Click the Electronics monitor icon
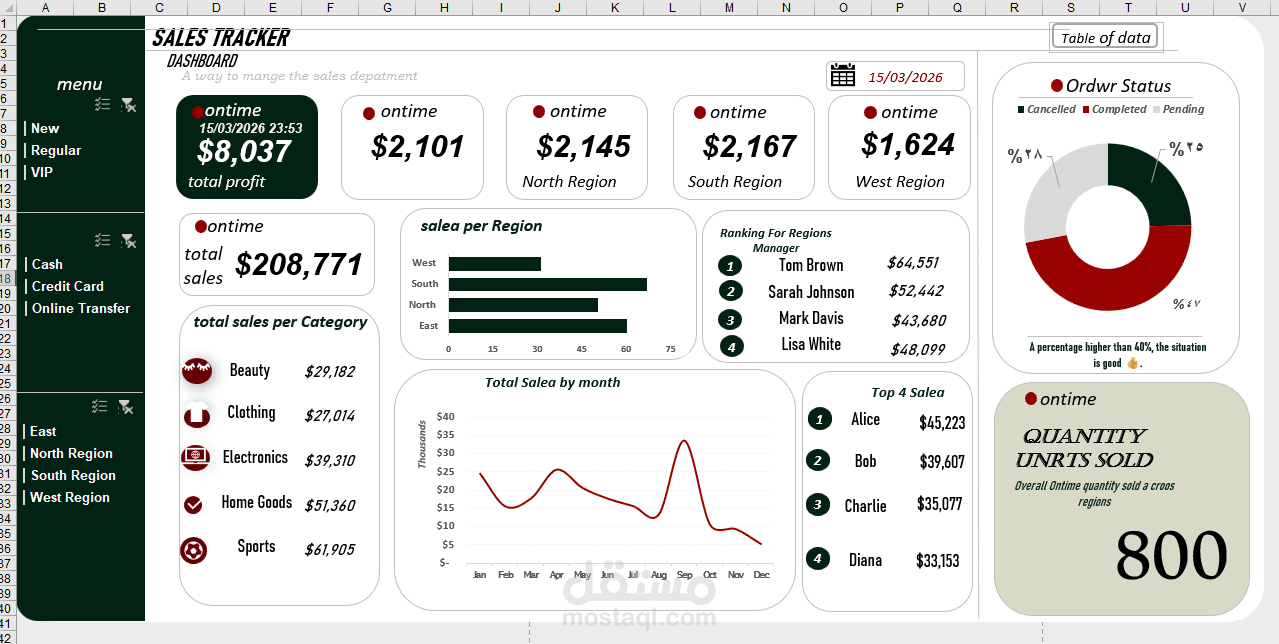Image resolution: width=1279 pixels, height=644 pixels. [196, 457]
